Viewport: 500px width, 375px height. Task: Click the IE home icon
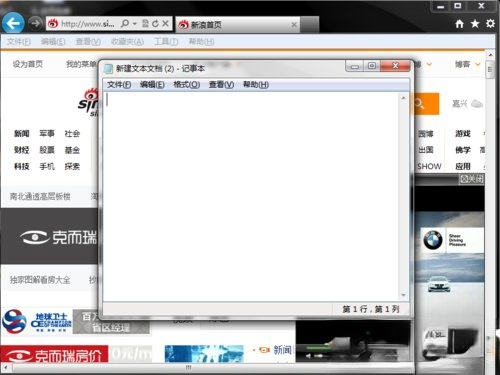click(460, 24)
